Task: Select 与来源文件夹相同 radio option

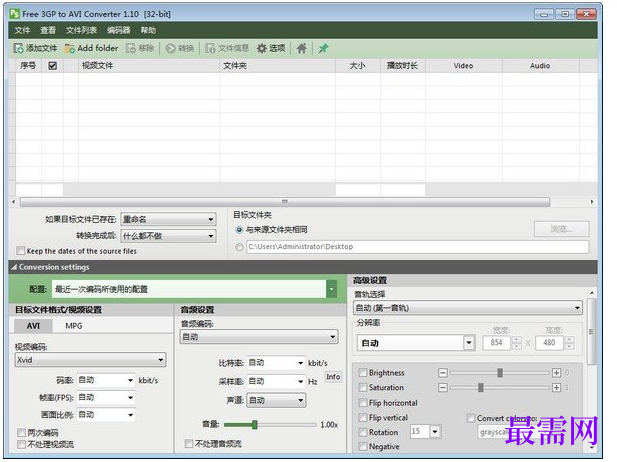Action: coord(239,230)
